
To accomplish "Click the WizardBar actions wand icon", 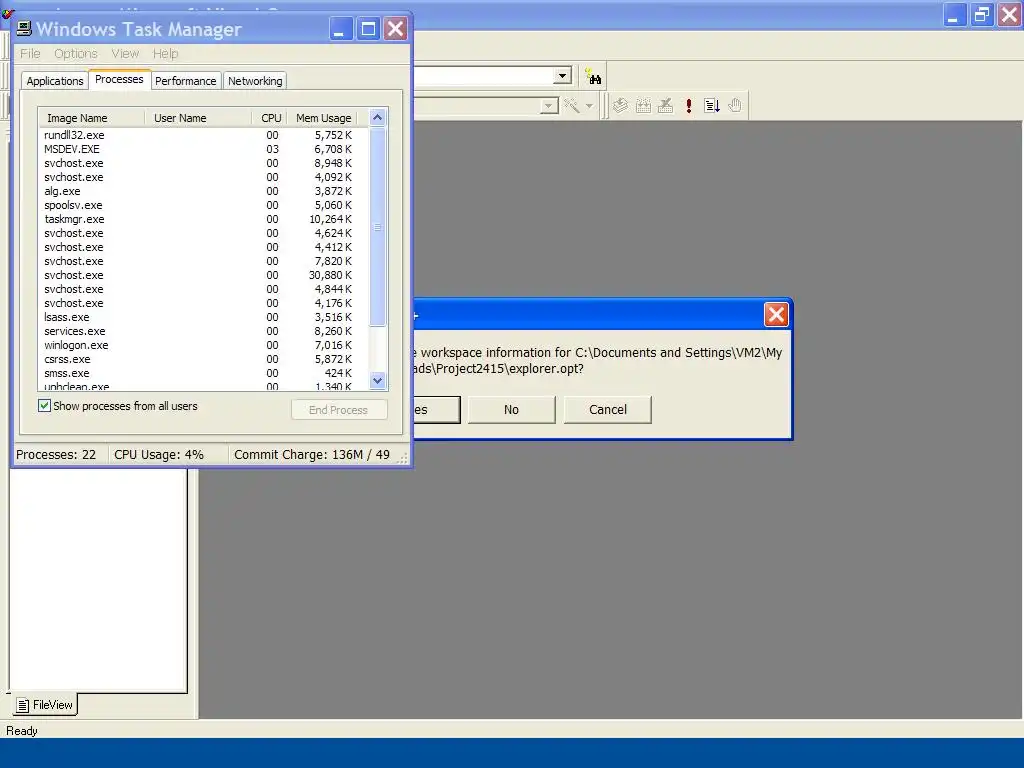I will [x=571, y=105].
